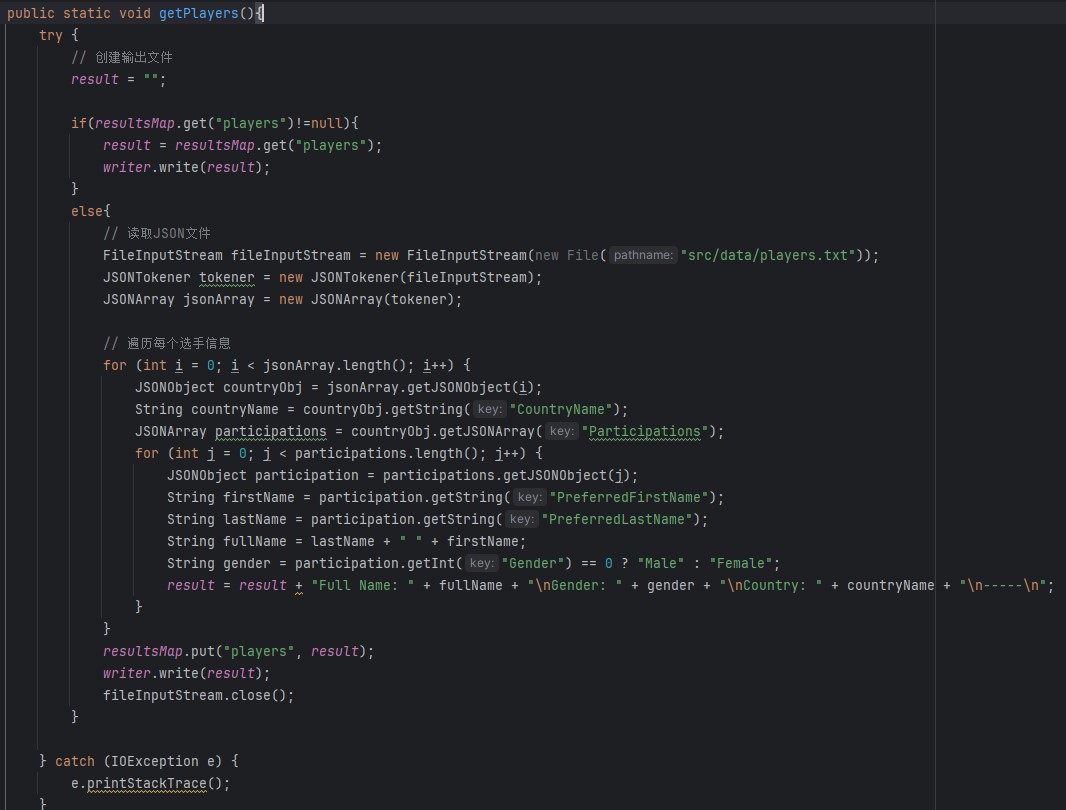Click the 'key:' hint before "PreferredFirstName"
1066x810 pixels.
(x=530, y=497)
